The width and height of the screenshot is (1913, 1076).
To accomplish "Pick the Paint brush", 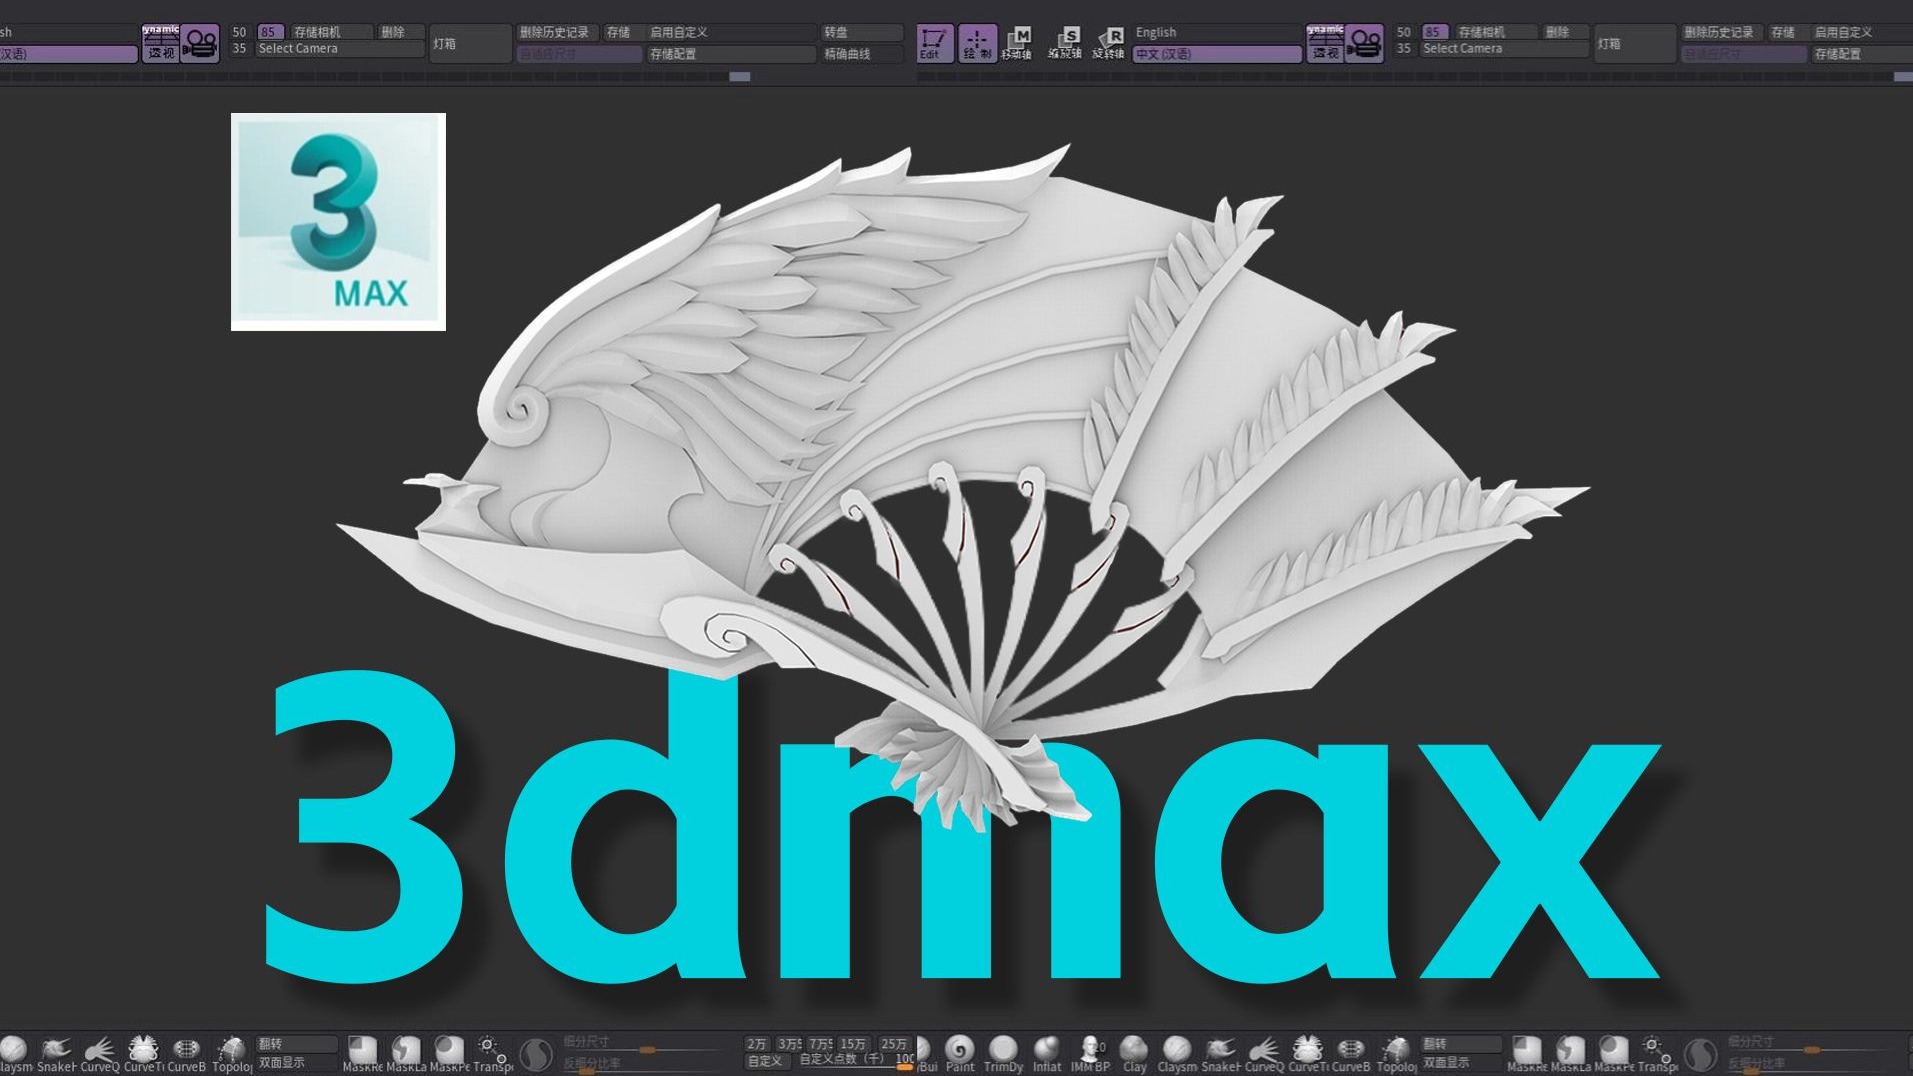I will tap(960, 1054).
